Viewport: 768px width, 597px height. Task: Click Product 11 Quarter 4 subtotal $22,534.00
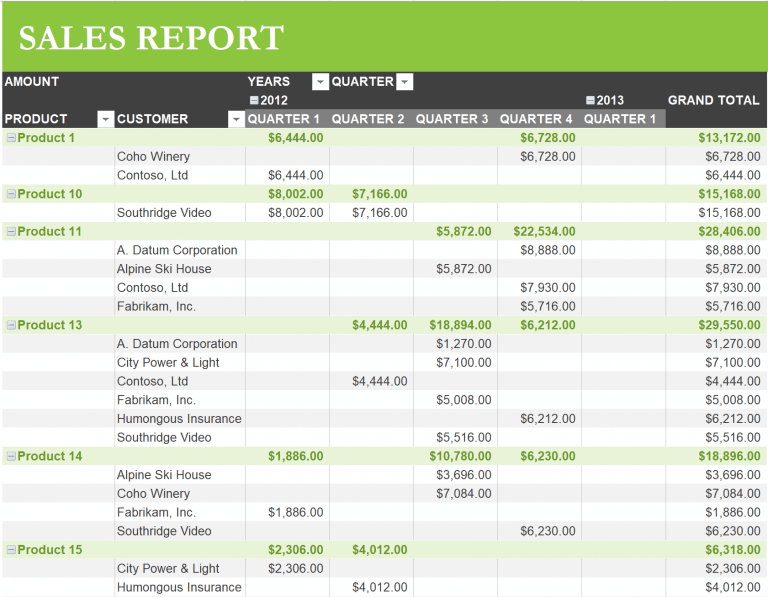point(544,232)
